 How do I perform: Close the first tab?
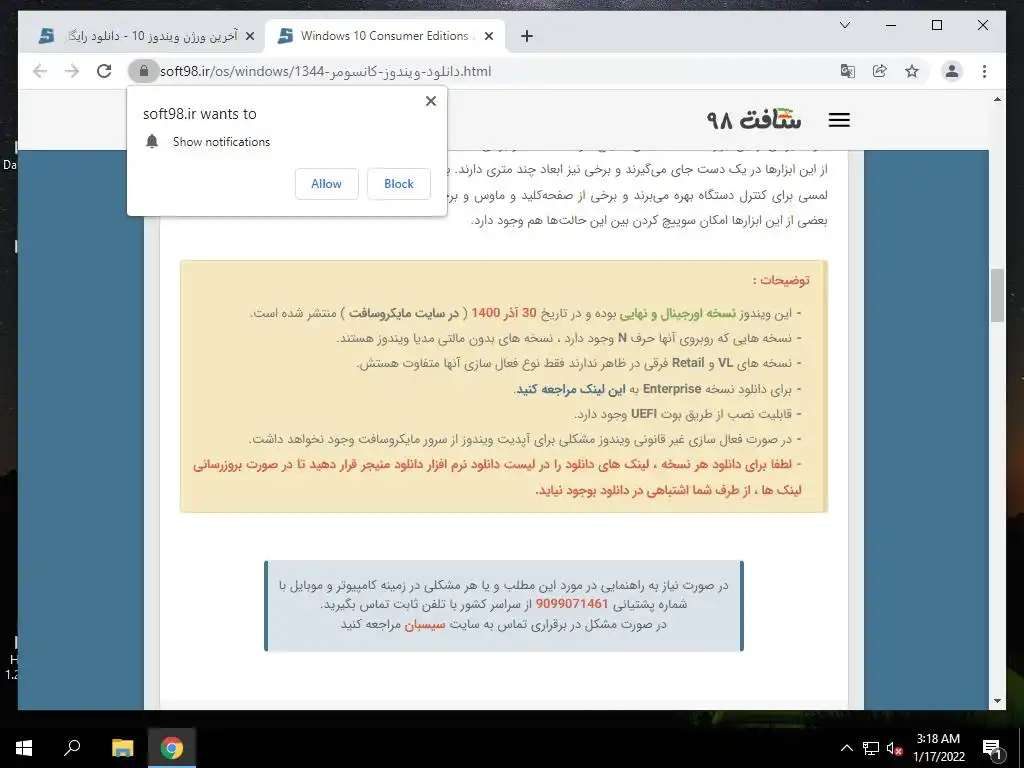249,37
